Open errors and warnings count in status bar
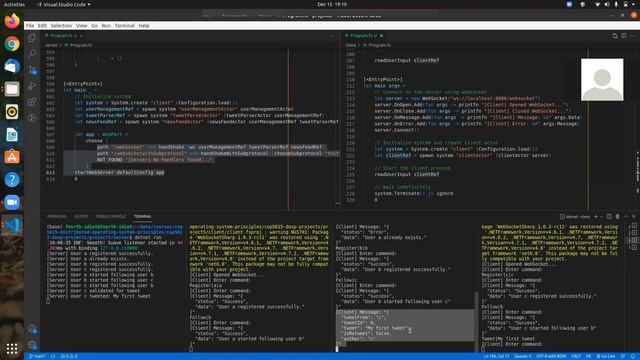640x360 pixels. [69, 356]
